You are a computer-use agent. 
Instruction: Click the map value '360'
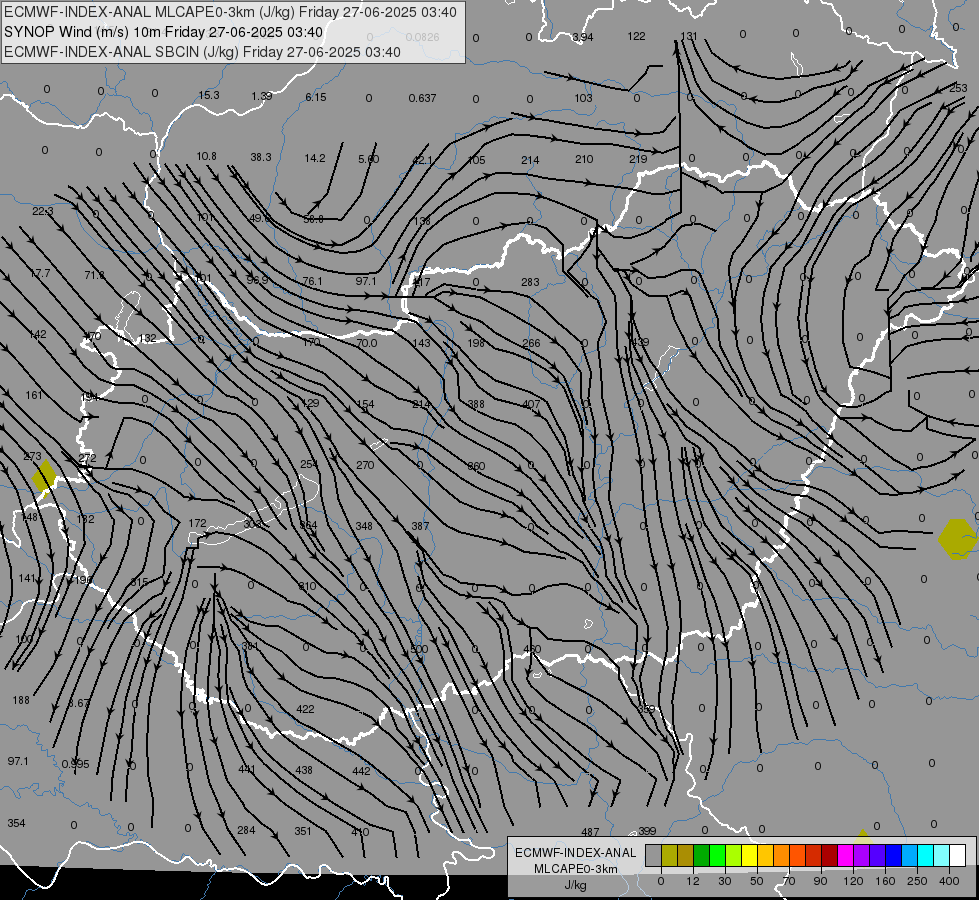click(476, 466)
